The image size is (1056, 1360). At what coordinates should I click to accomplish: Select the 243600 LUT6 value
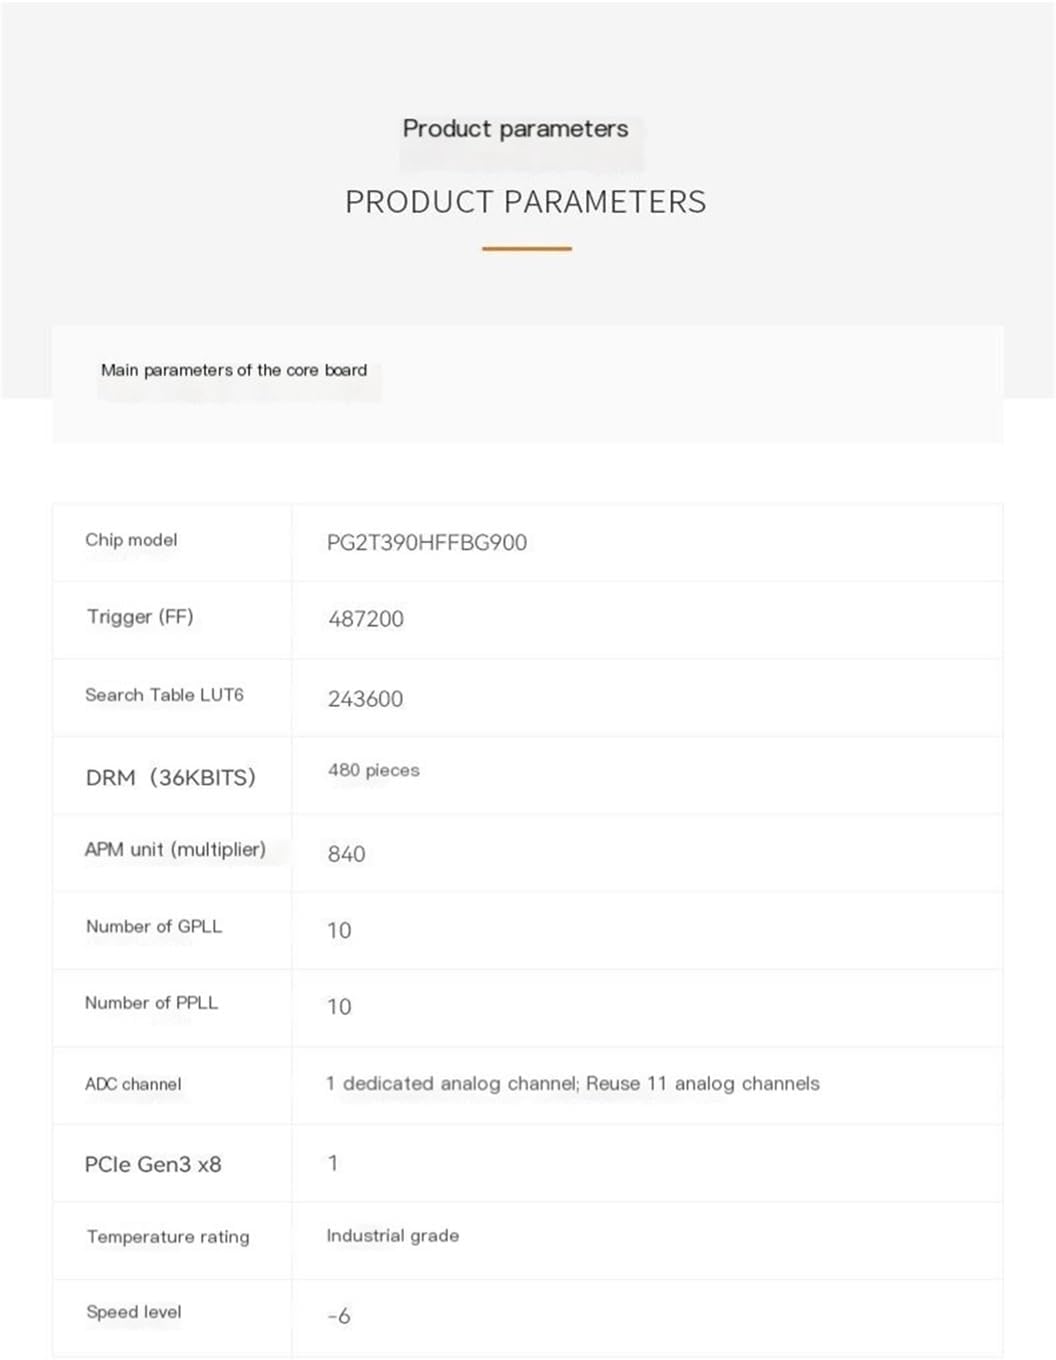[365, 699]
